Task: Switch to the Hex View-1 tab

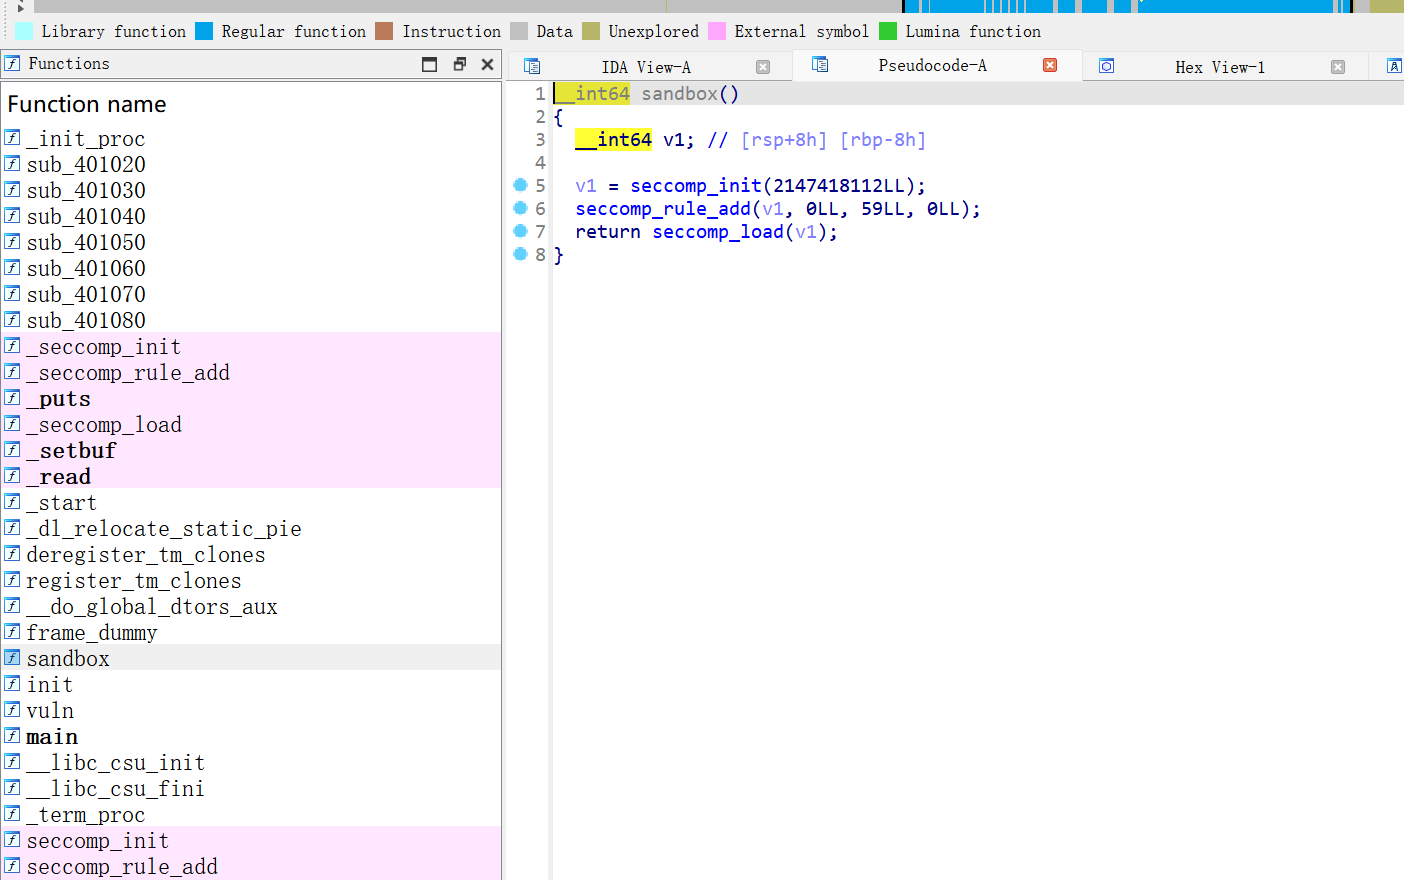Action: pos(1220,67)
